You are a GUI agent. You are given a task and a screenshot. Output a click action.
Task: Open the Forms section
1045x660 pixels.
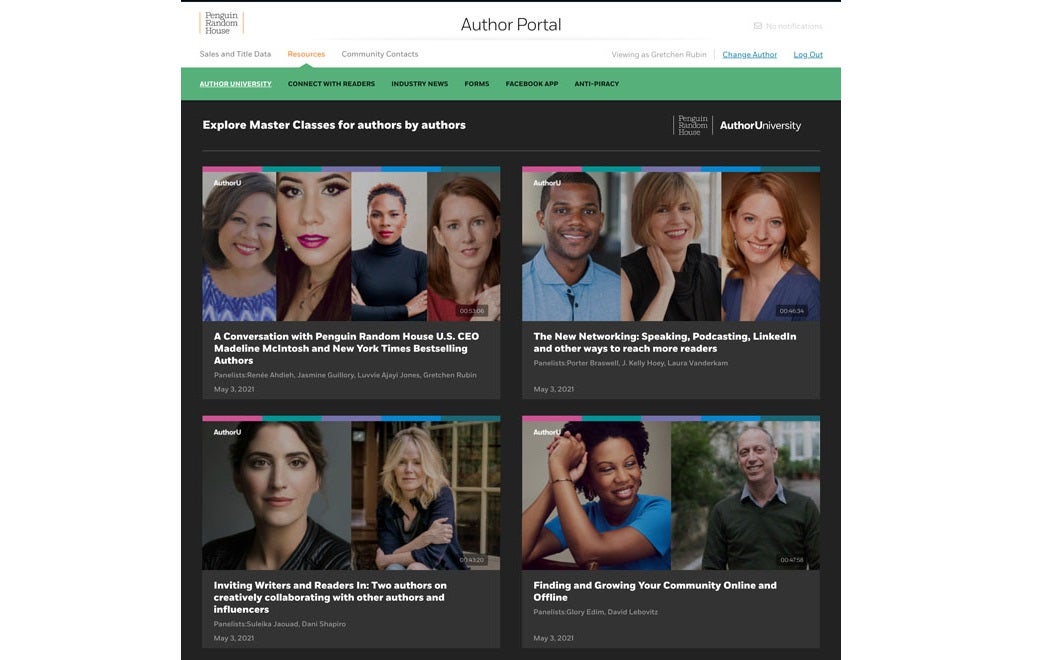pyautogui.click(x=477, y=84)
